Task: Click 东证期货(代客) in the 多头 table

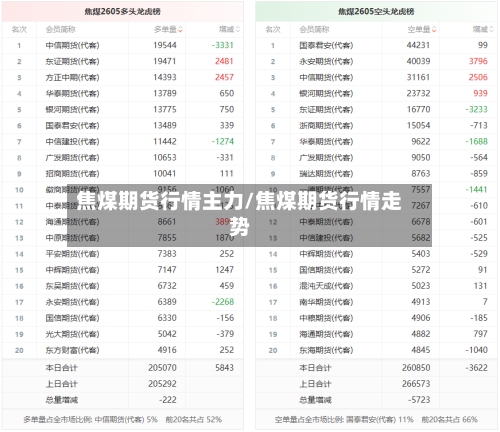Action: pyautogui.click(x=72, y=61)
